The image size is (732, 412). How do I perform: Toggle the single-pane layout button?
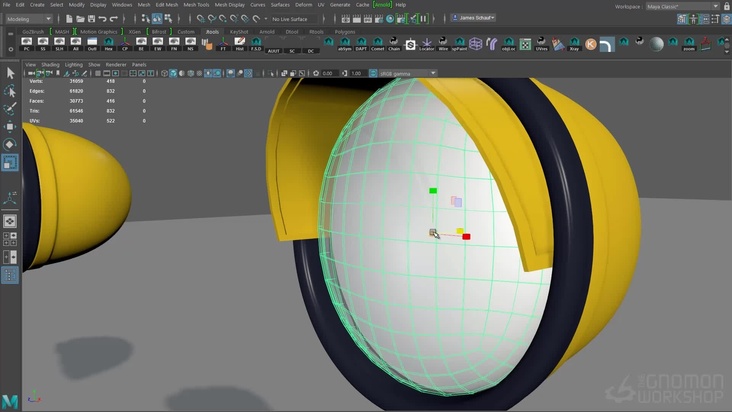click(x=10, y=220)
